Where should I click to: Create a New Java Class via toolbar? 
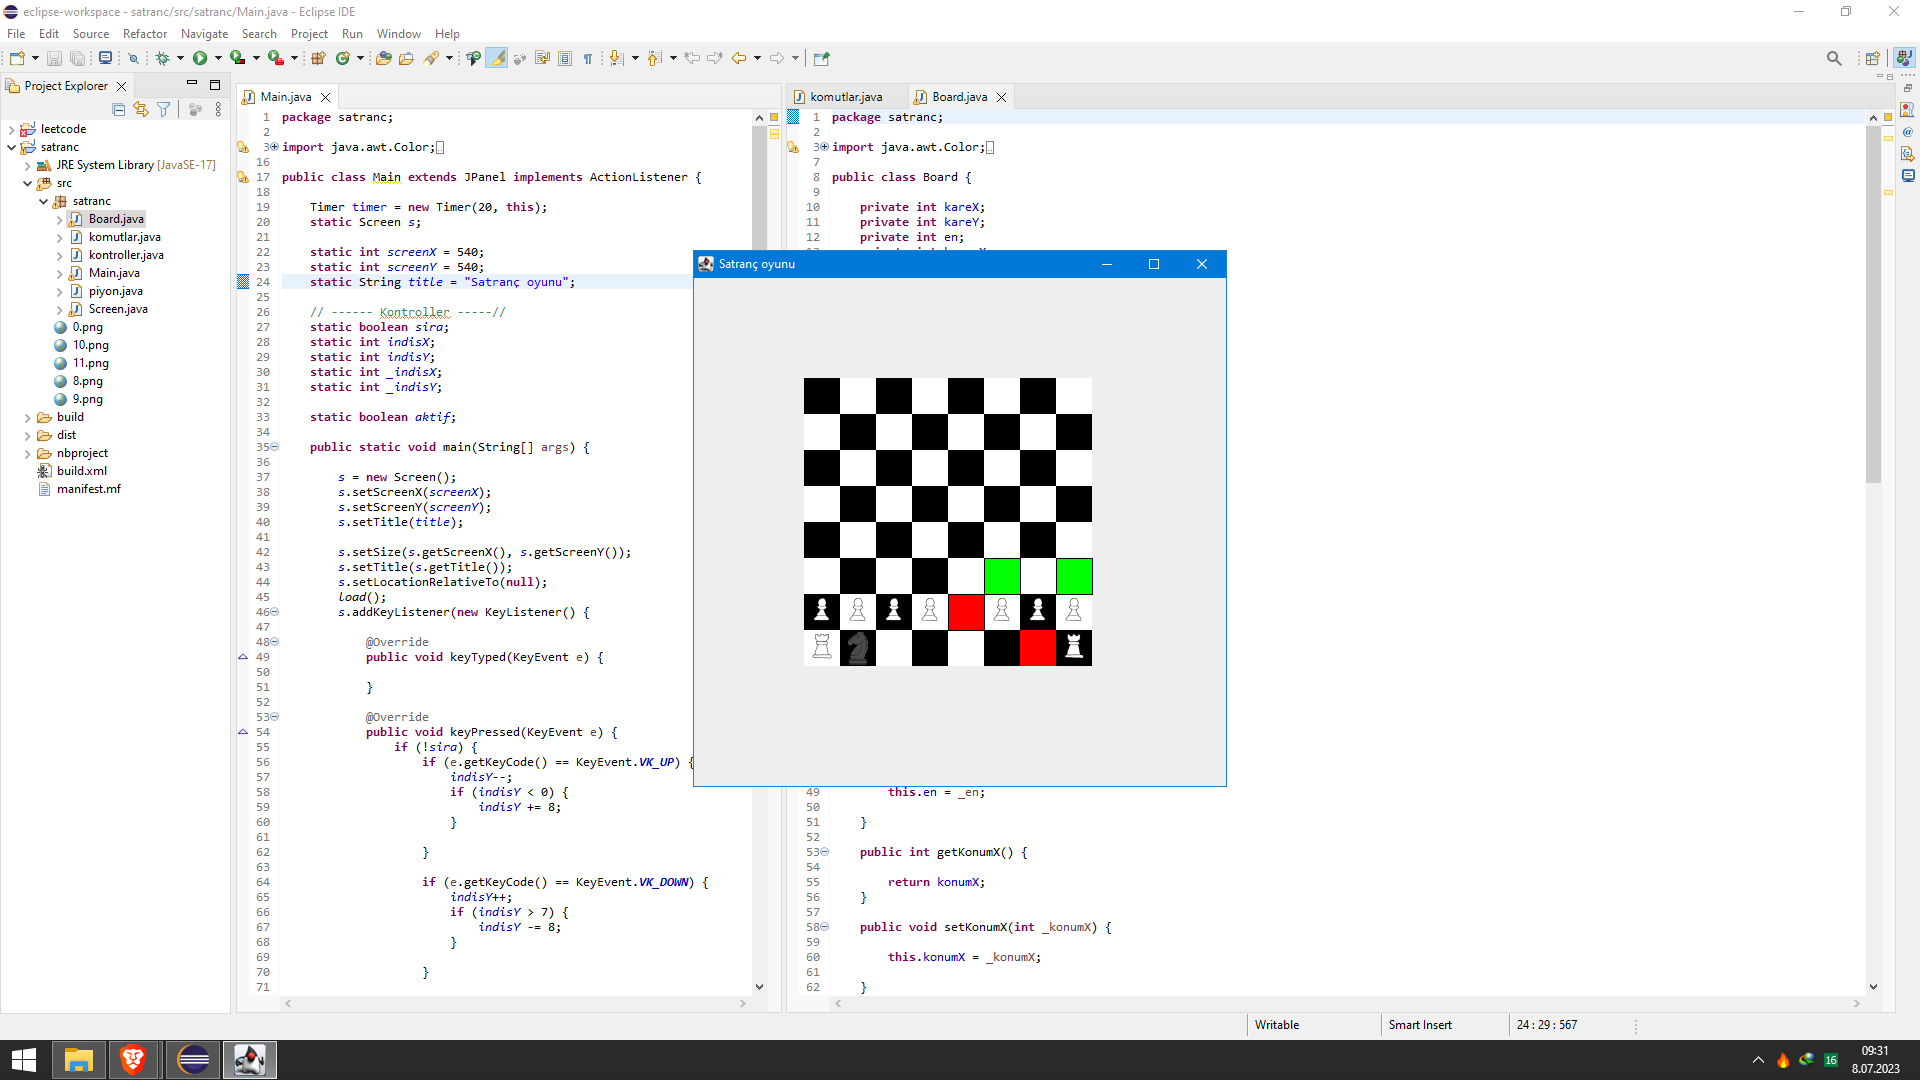point(343,58)
